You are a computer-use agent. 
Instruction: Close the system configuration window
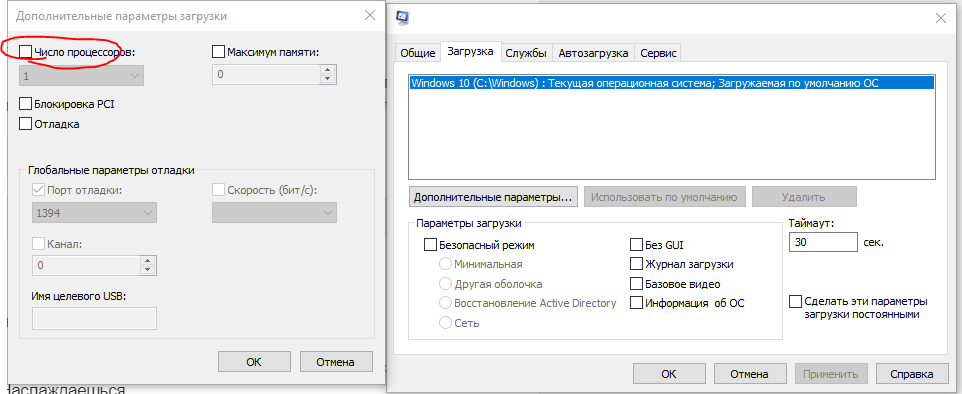coord(940,18)
